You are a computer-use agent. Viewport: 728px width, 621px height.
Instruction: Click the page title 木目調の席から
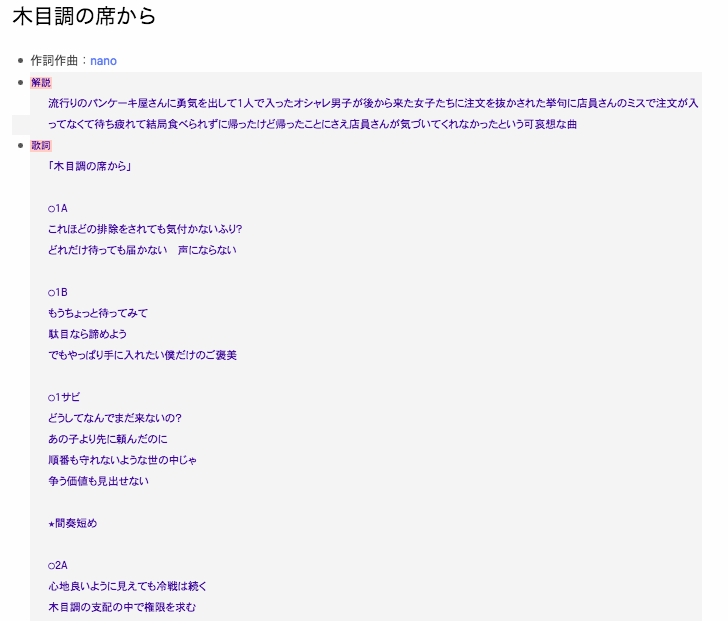click(84, 17)
